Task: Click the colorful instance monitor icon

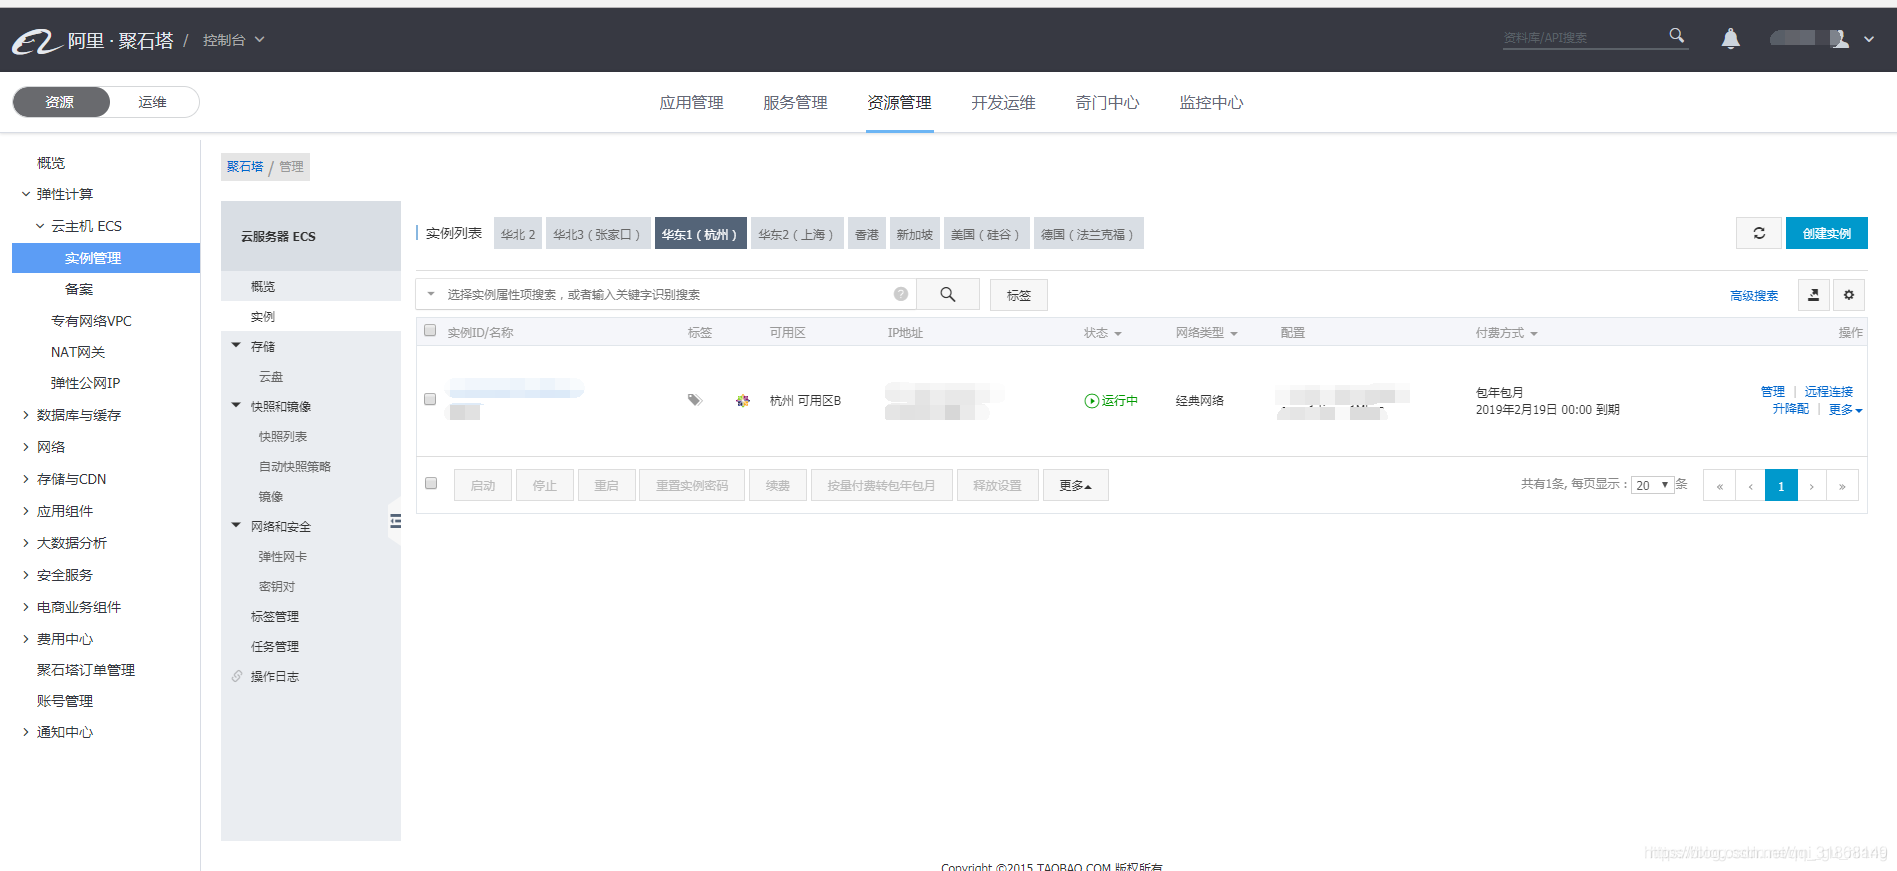Action: pyautogui.click(x=743, y=400)
